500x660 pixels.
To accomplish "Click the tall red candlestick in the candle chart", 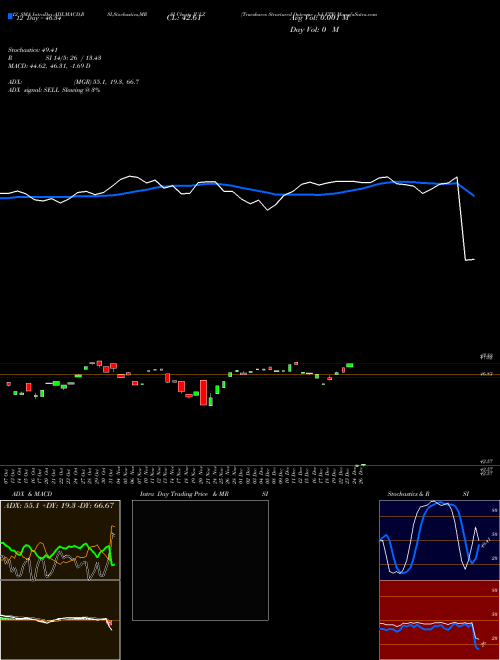I will coord(203,393).
